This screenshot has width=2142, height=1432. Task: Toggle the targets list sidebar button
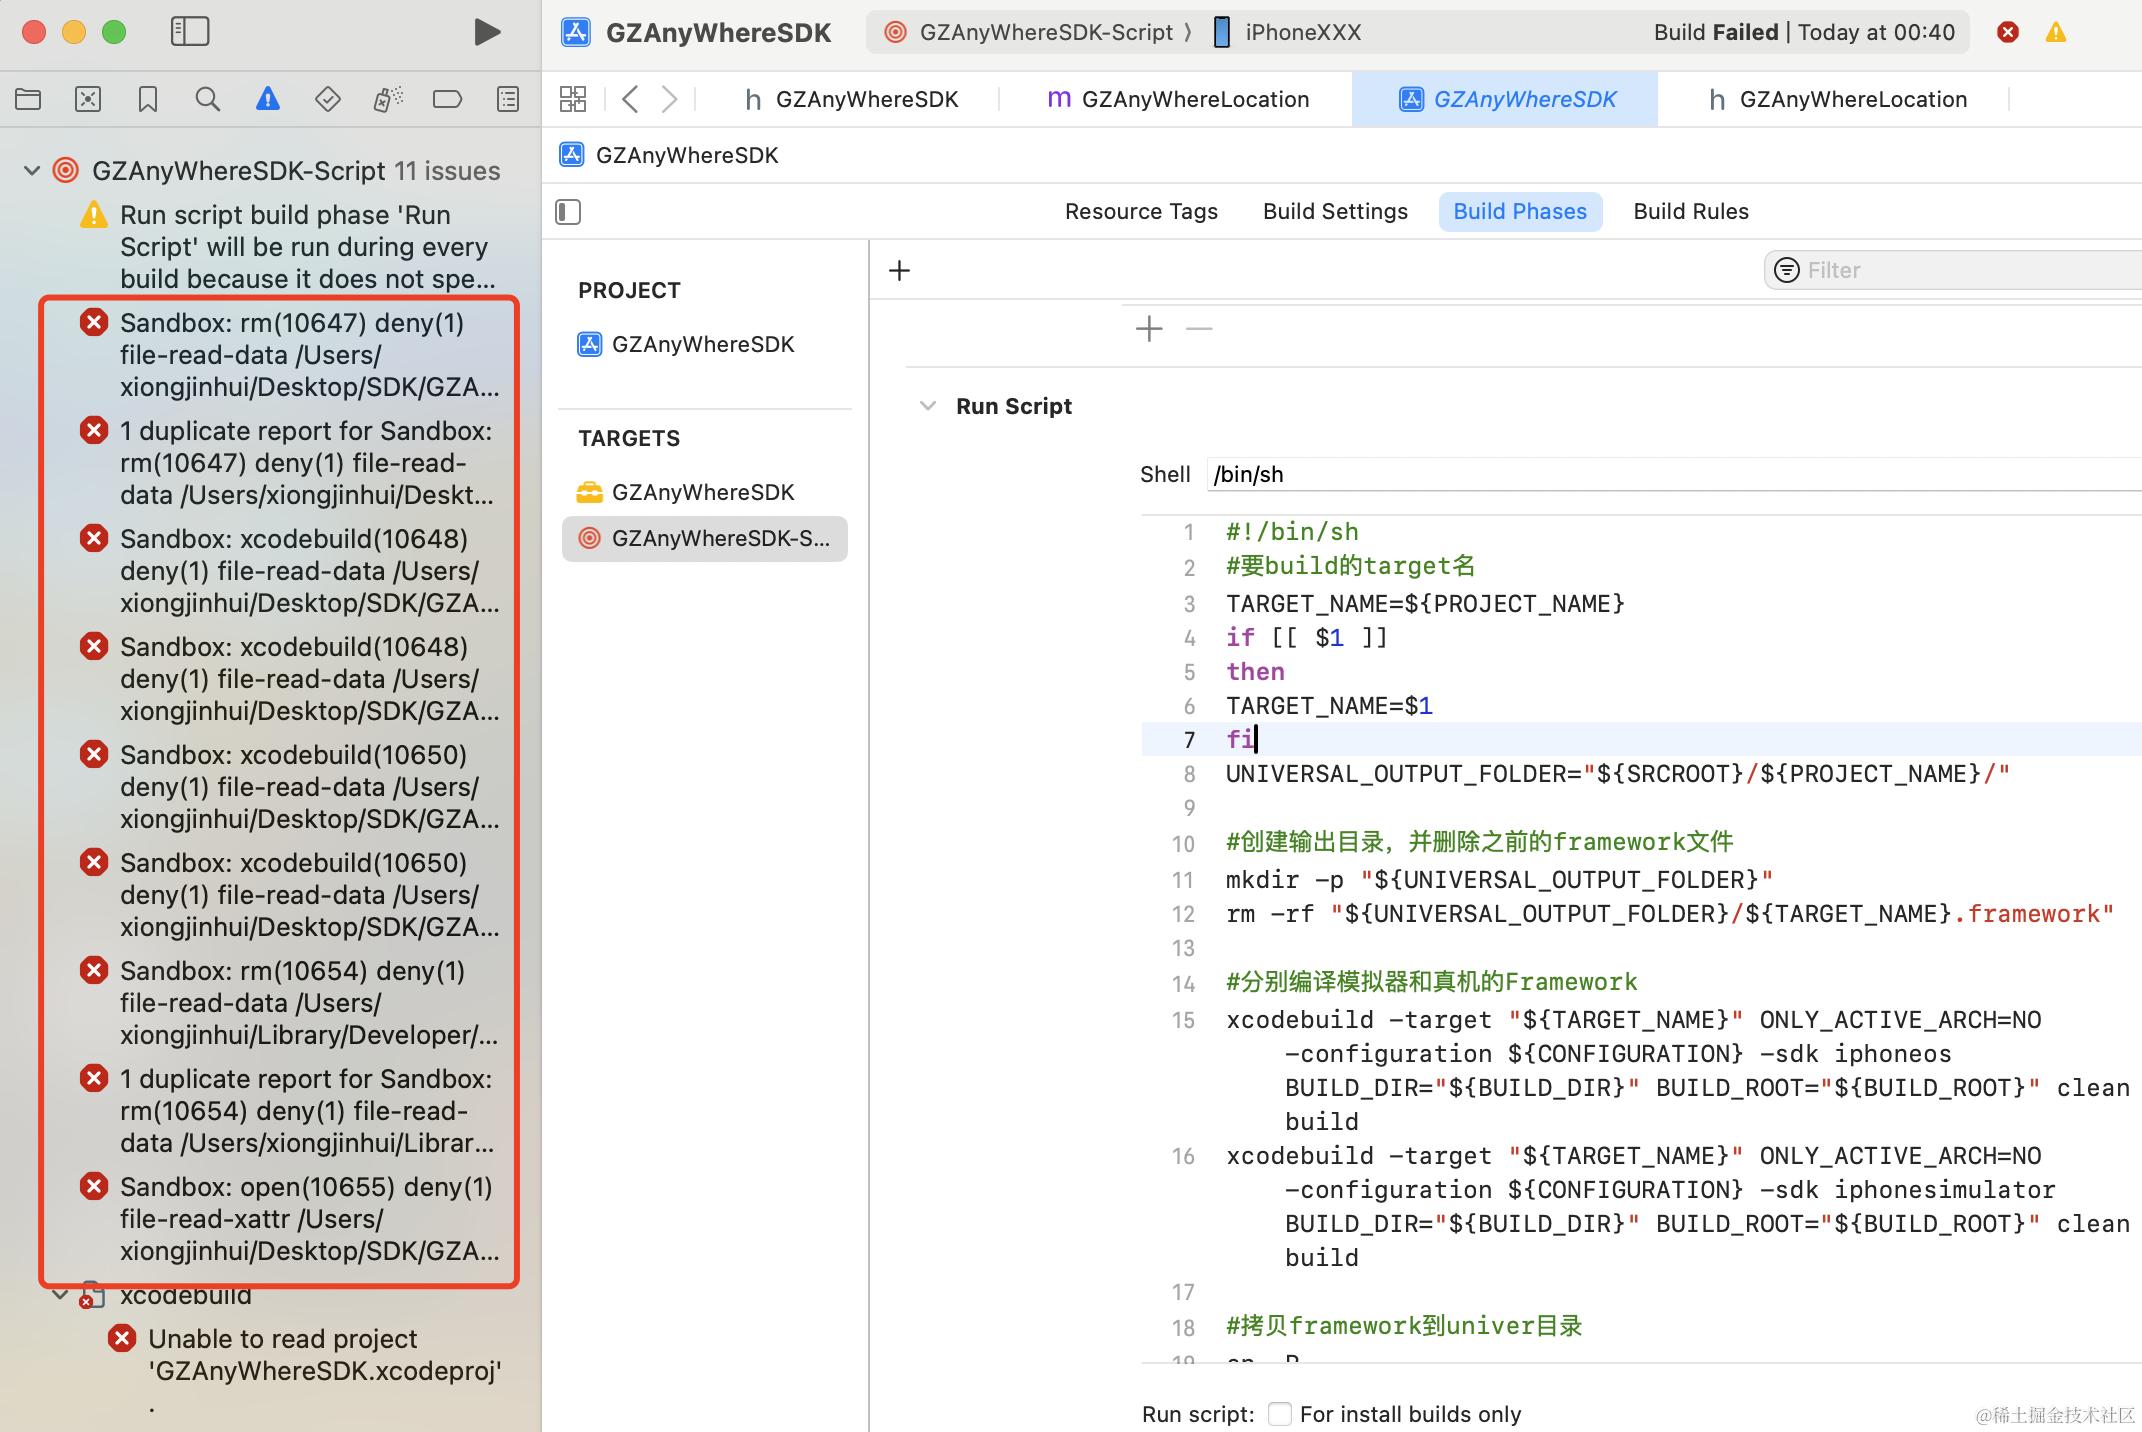(x=568, y=212)
